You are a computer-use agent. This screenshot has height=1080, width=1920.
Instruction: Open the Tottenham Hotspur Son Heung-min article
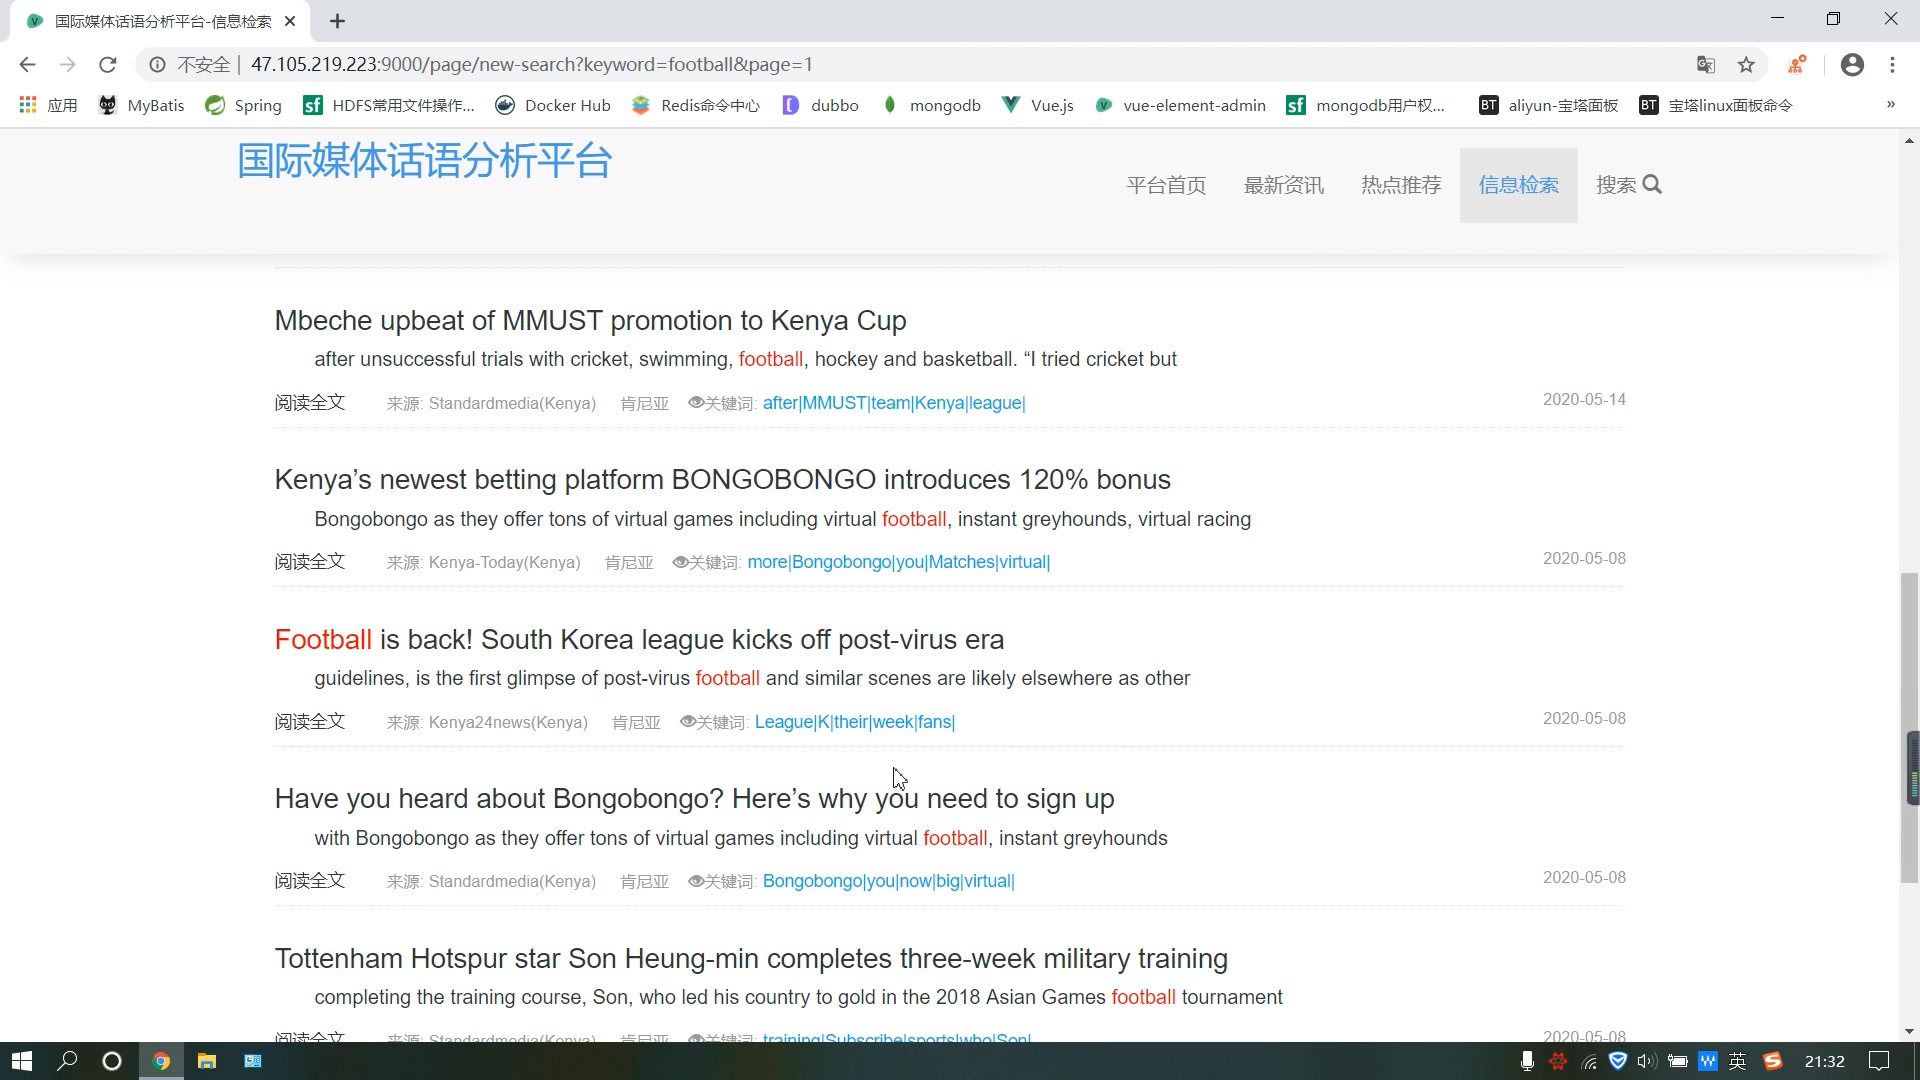[x=751, y=959]
